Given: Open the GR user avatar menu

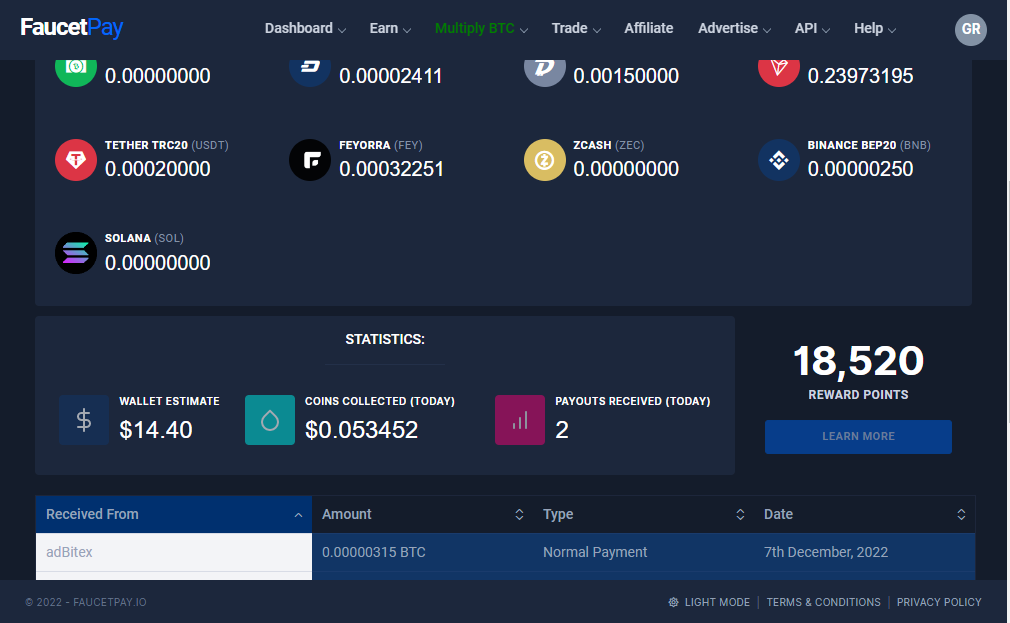Looking at the screenshot, I should coord(970,29).
